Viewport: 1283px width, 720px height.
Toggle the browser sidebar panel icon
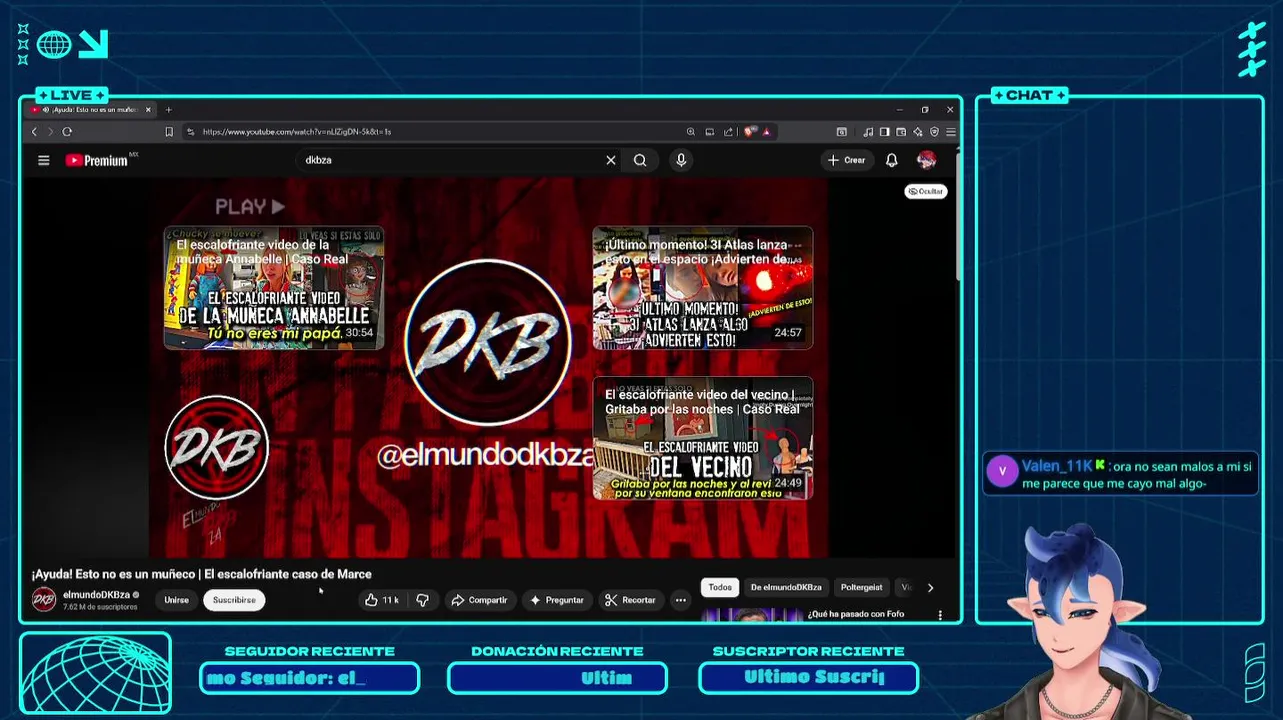pyautogui.click(x=884, y=132)
